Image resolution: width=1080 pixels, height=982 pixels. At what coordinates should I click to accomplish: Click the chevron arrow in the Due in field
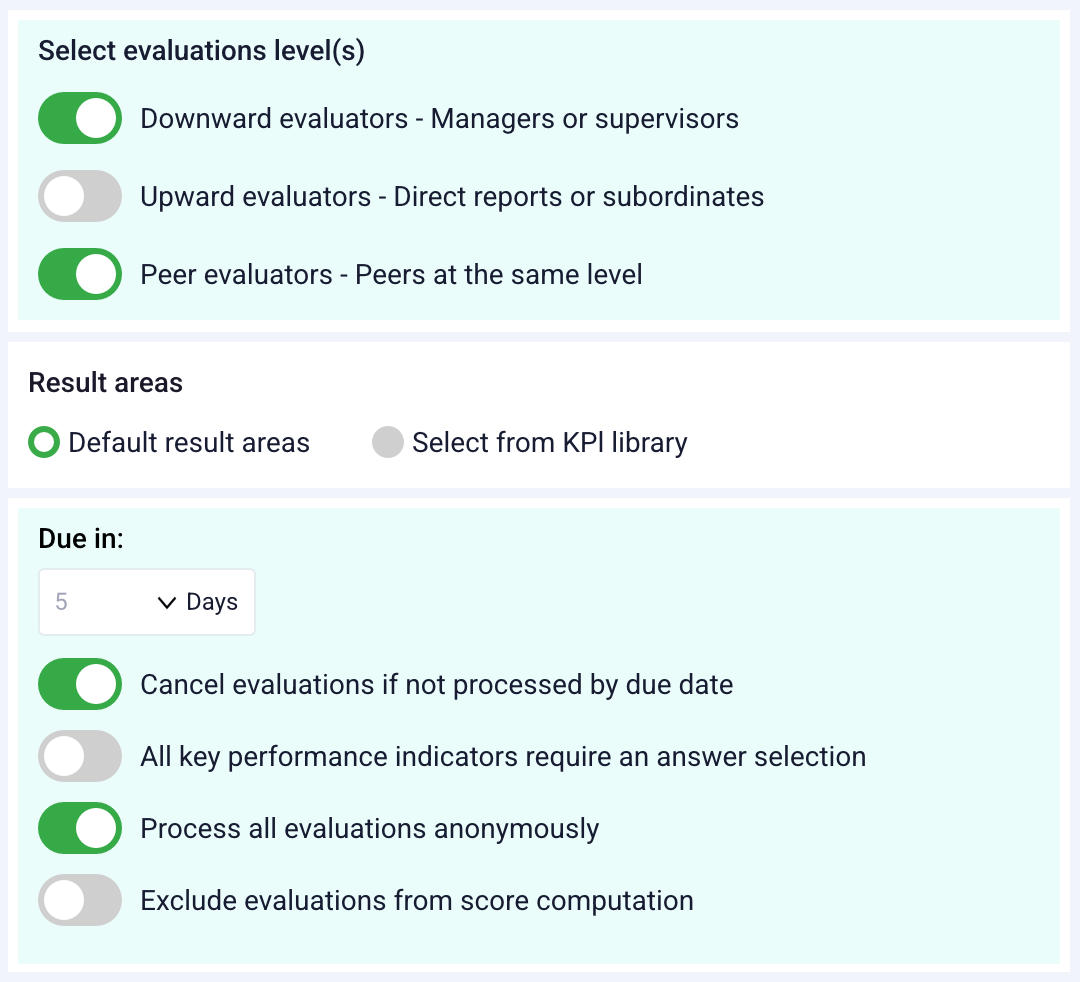(167, 602)
